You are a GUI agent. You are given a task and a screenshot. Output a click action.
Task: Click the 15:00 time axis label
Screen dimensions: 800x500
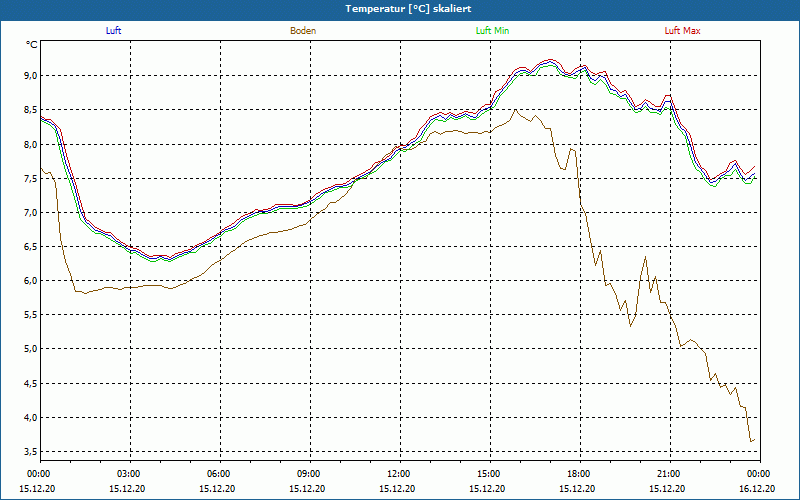(x=490, y=474)
